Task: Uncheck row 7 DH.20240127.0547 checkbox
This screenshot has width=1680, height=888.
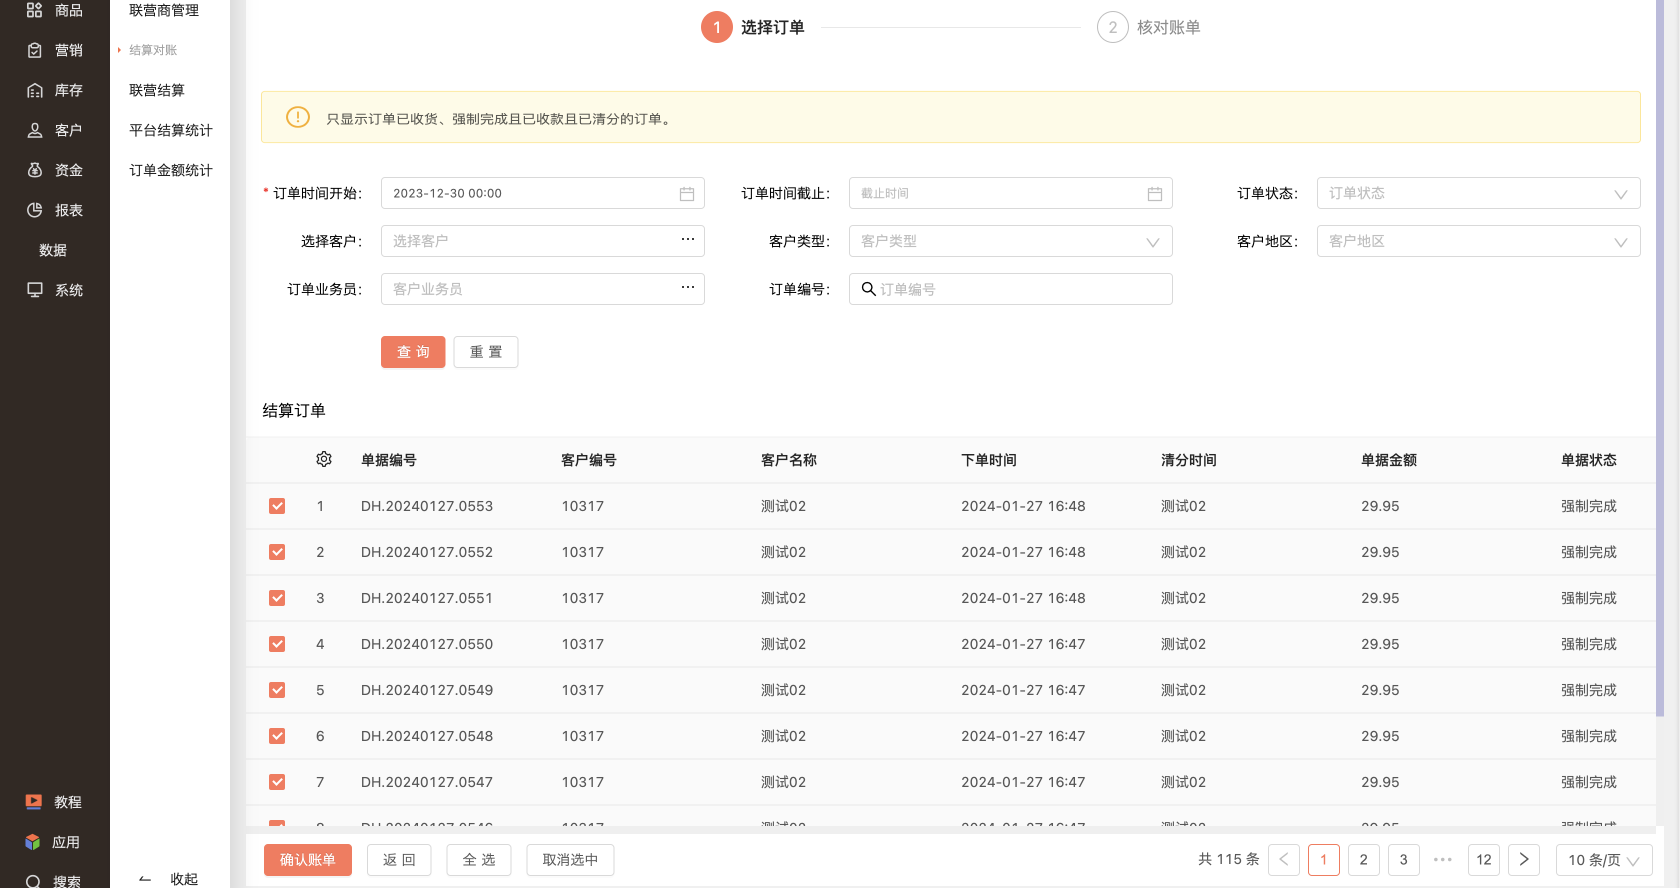Action: click(x=277, y=782)
